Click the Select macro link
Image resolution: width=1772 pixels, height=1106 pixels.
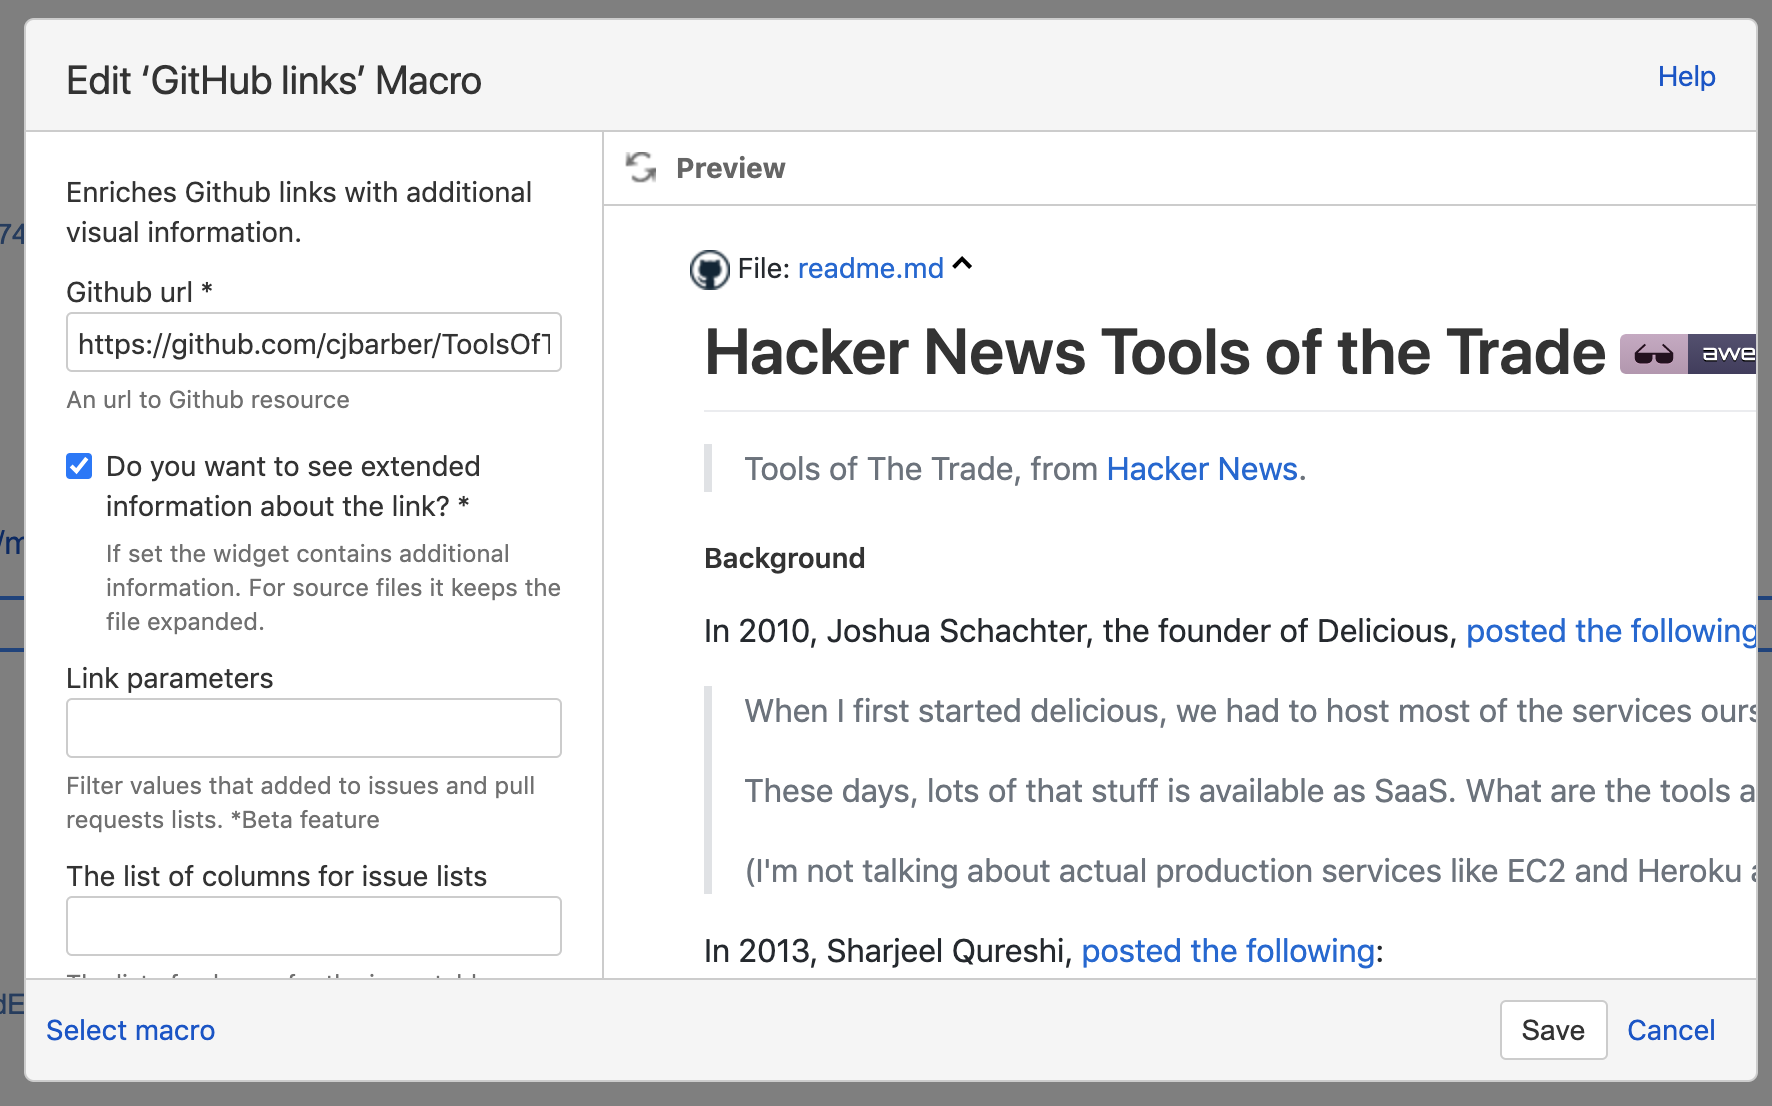pyautogui.click(x=131, y=1030)
